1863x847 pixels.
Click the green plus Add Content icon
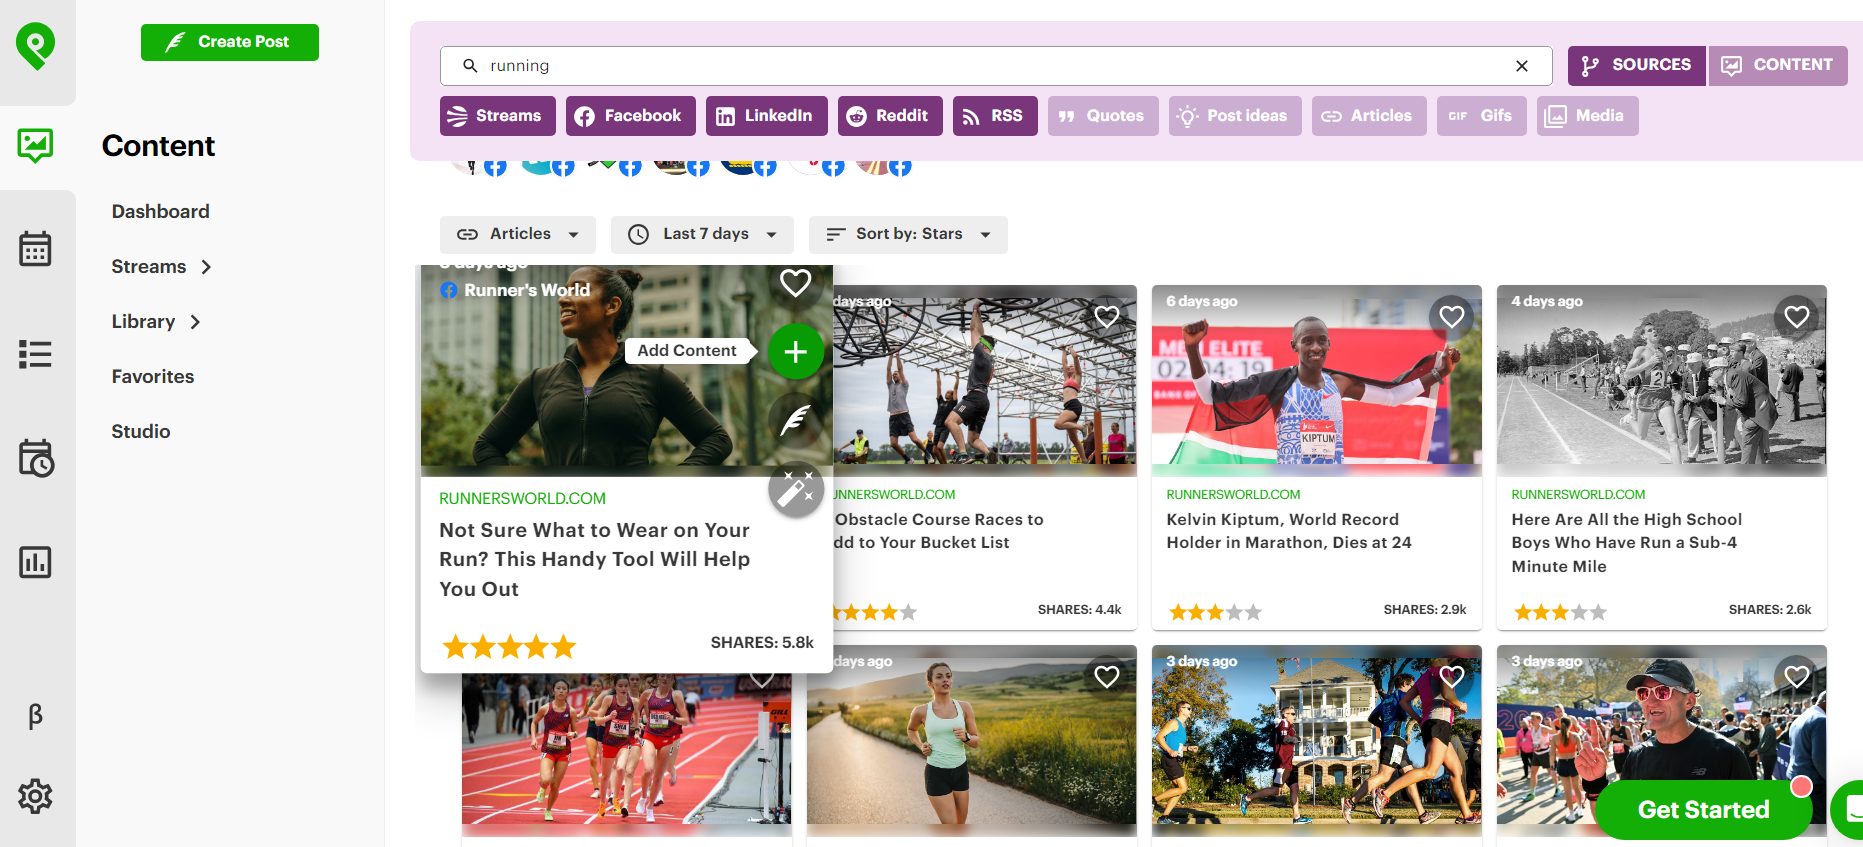[x=795, y=352]
